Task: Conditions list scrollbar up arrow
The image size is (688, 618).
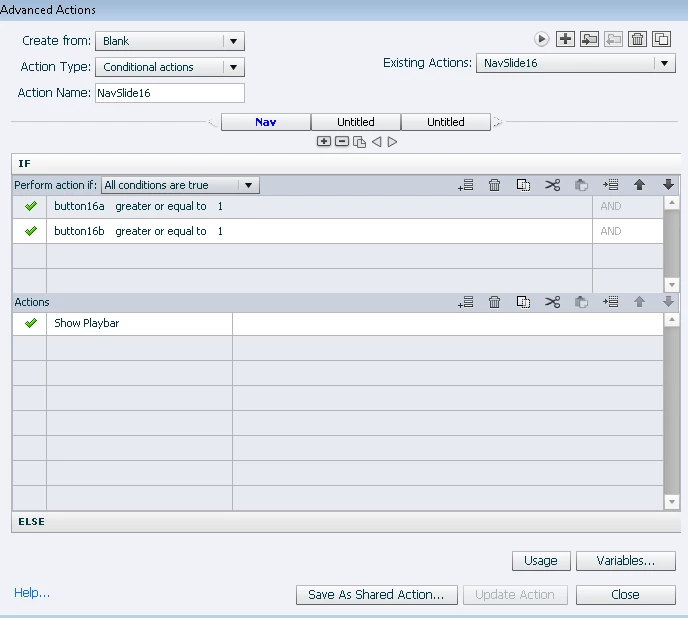Action: [x=672, y=203]
